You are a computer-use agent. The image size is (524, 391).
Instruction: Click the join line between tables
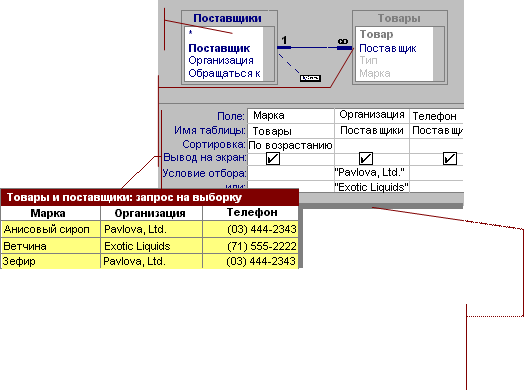314,48
